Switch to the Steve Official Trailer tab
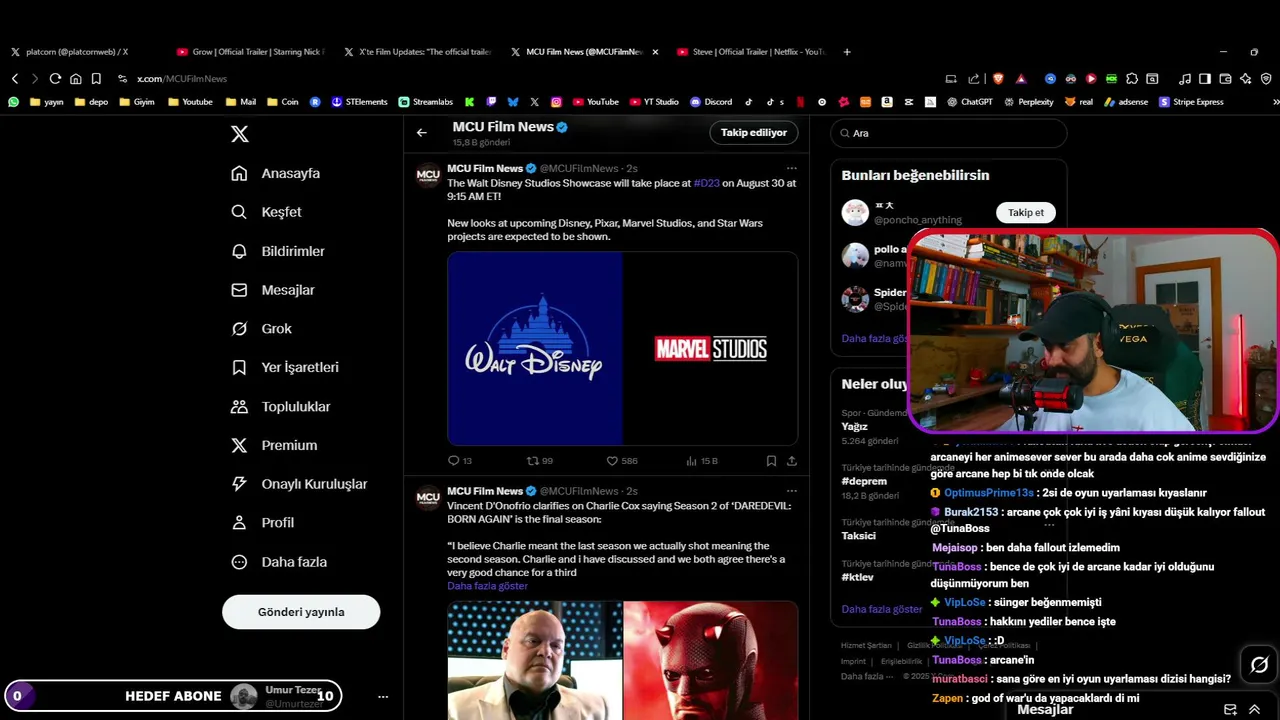This screenshot has width=1280, height=720. point(750,52)
